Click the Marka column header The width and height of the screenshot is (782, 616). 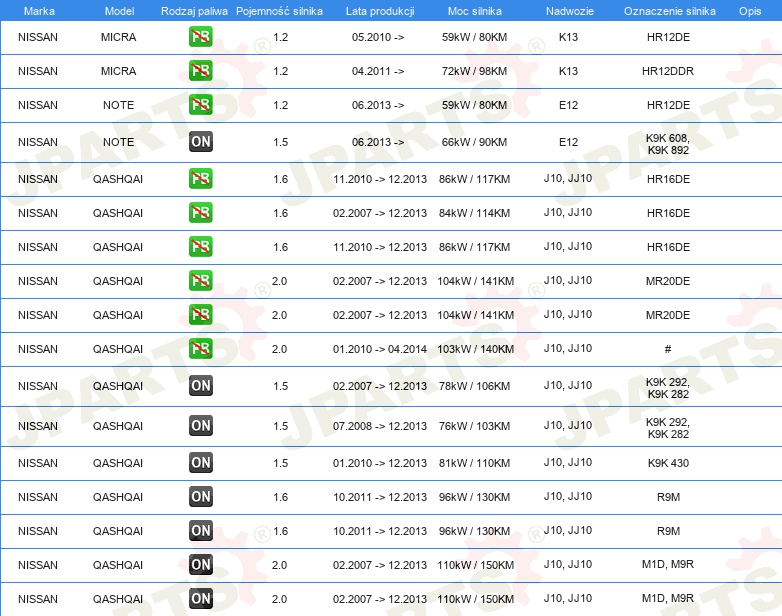tap(39, 11)
